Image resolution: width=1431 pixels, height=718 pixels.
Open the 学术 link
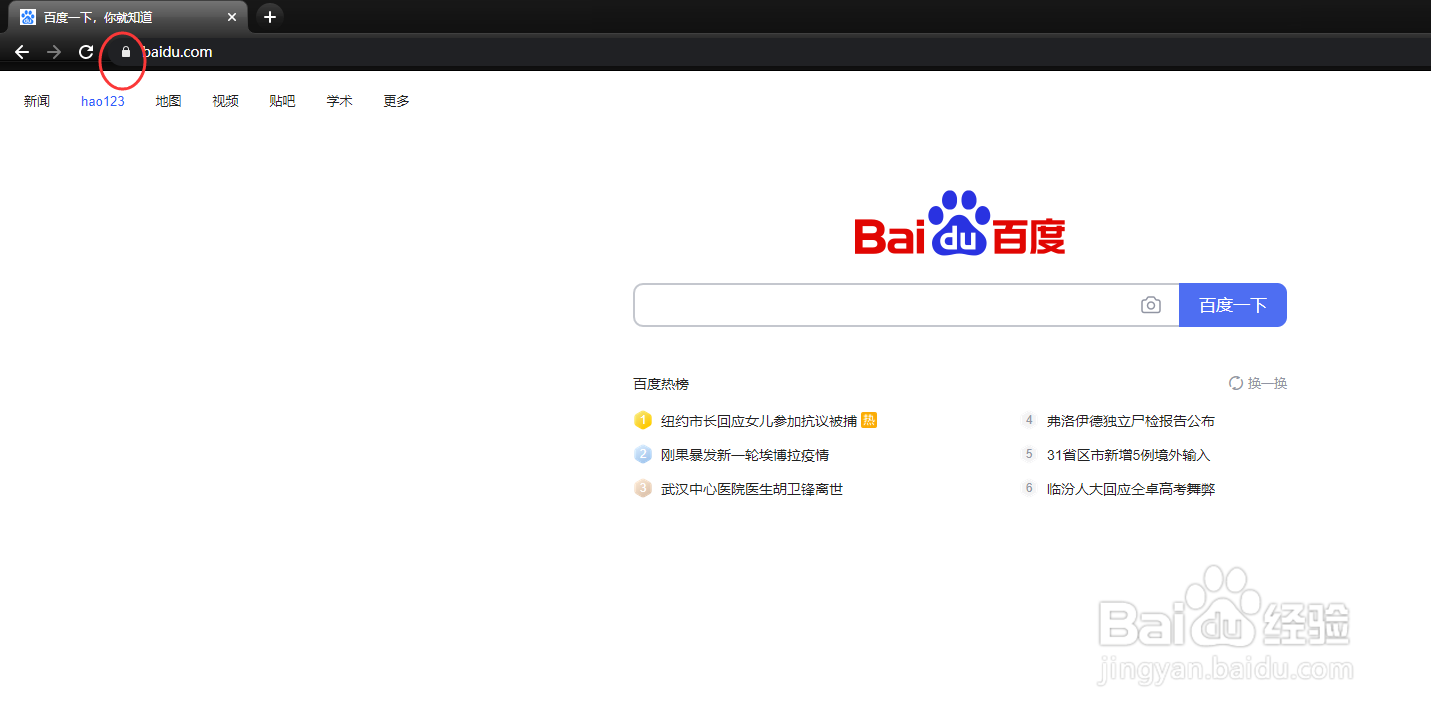(339, 101)
